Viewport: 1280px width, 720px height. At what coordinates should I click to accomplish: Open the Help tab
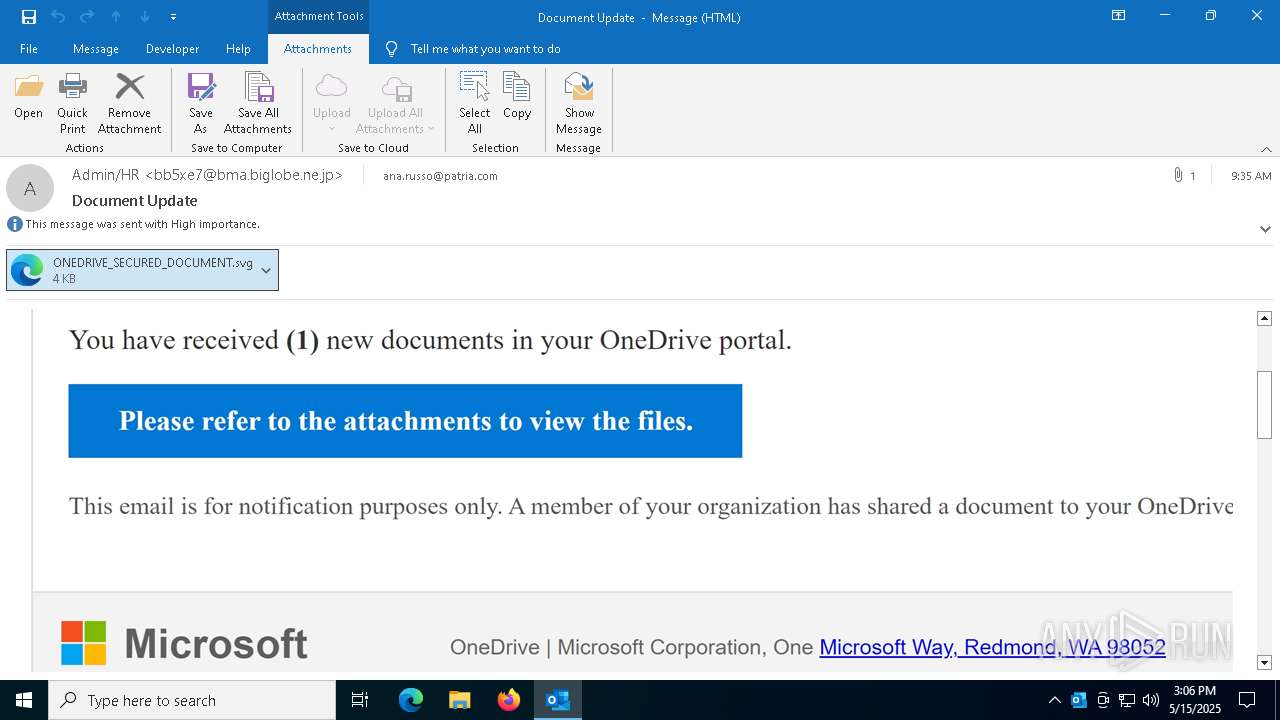[238, 48]
